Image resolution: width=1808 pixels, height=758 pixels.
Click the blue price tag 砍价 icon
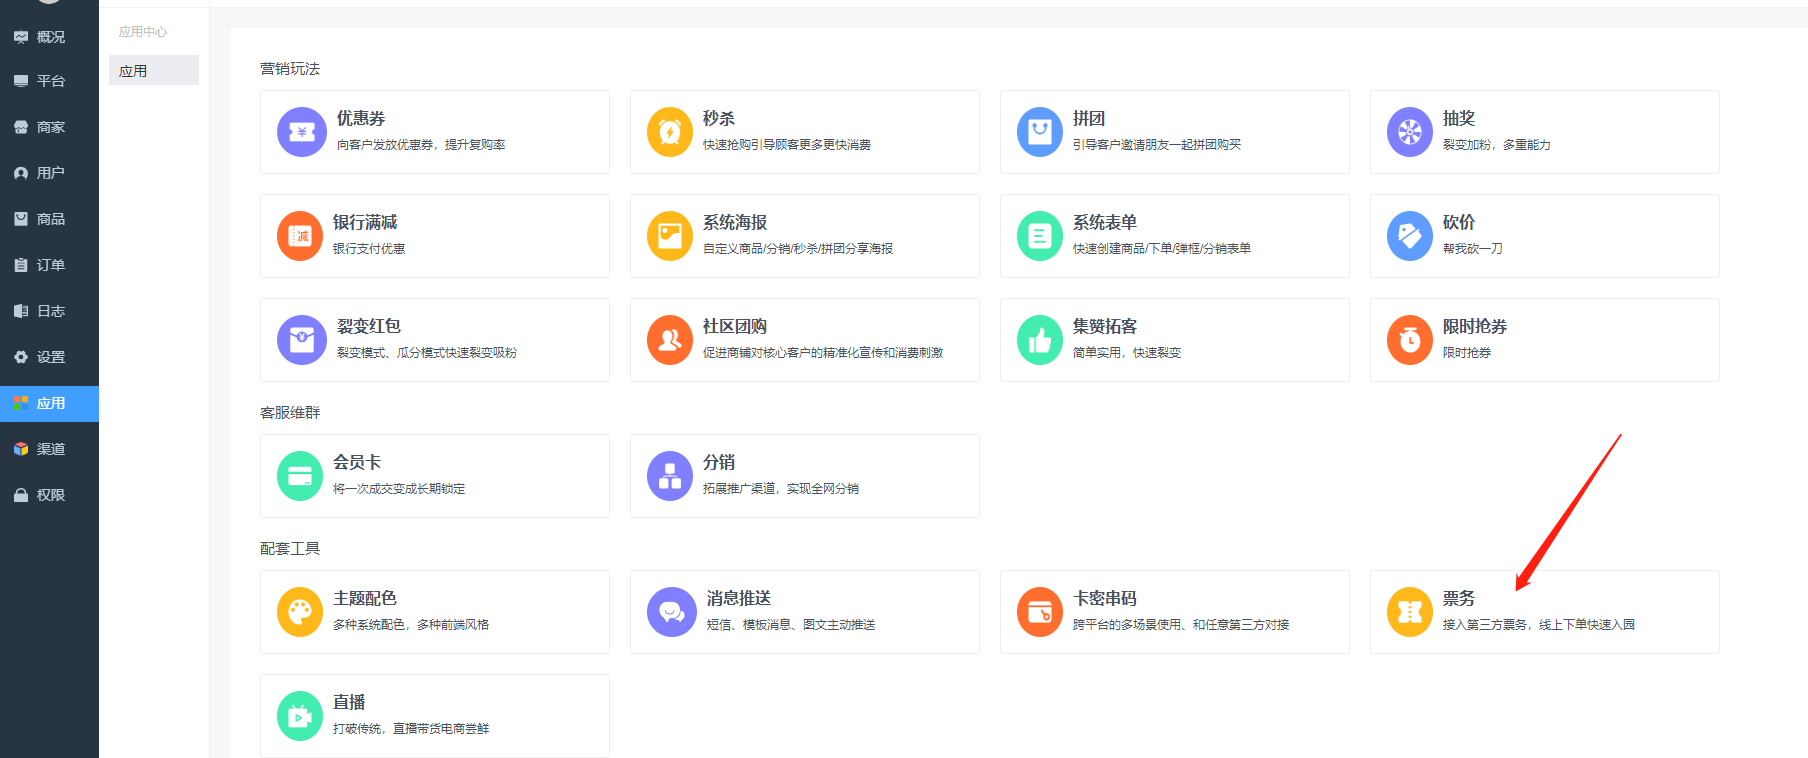tap(1410, 236)
